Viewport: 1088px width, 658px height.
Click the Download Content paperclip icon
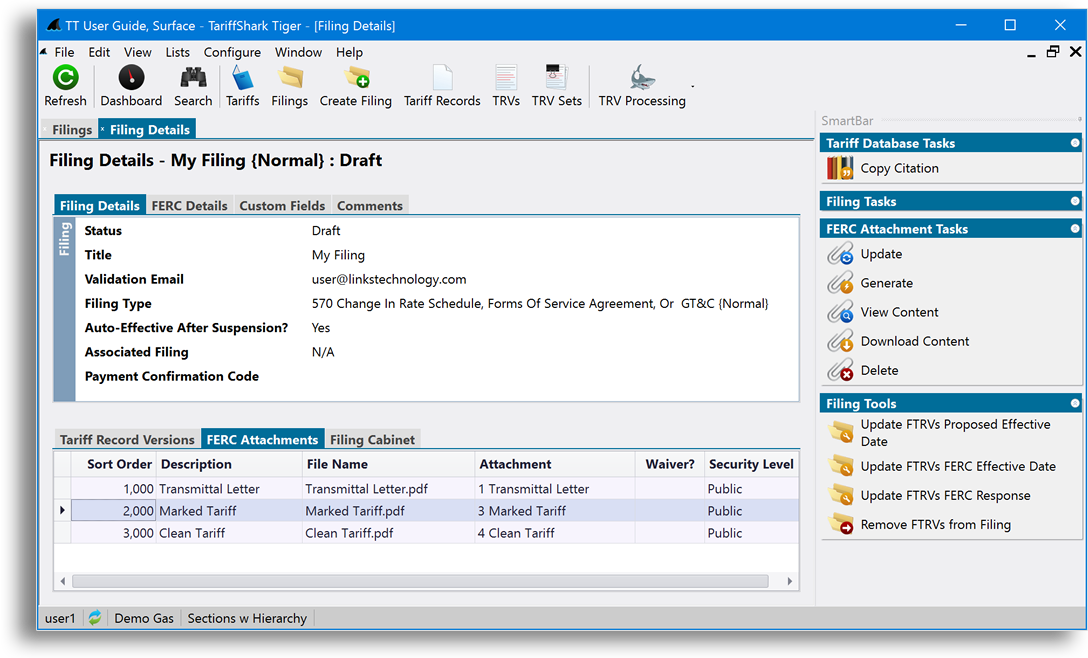tap(840, 341)
